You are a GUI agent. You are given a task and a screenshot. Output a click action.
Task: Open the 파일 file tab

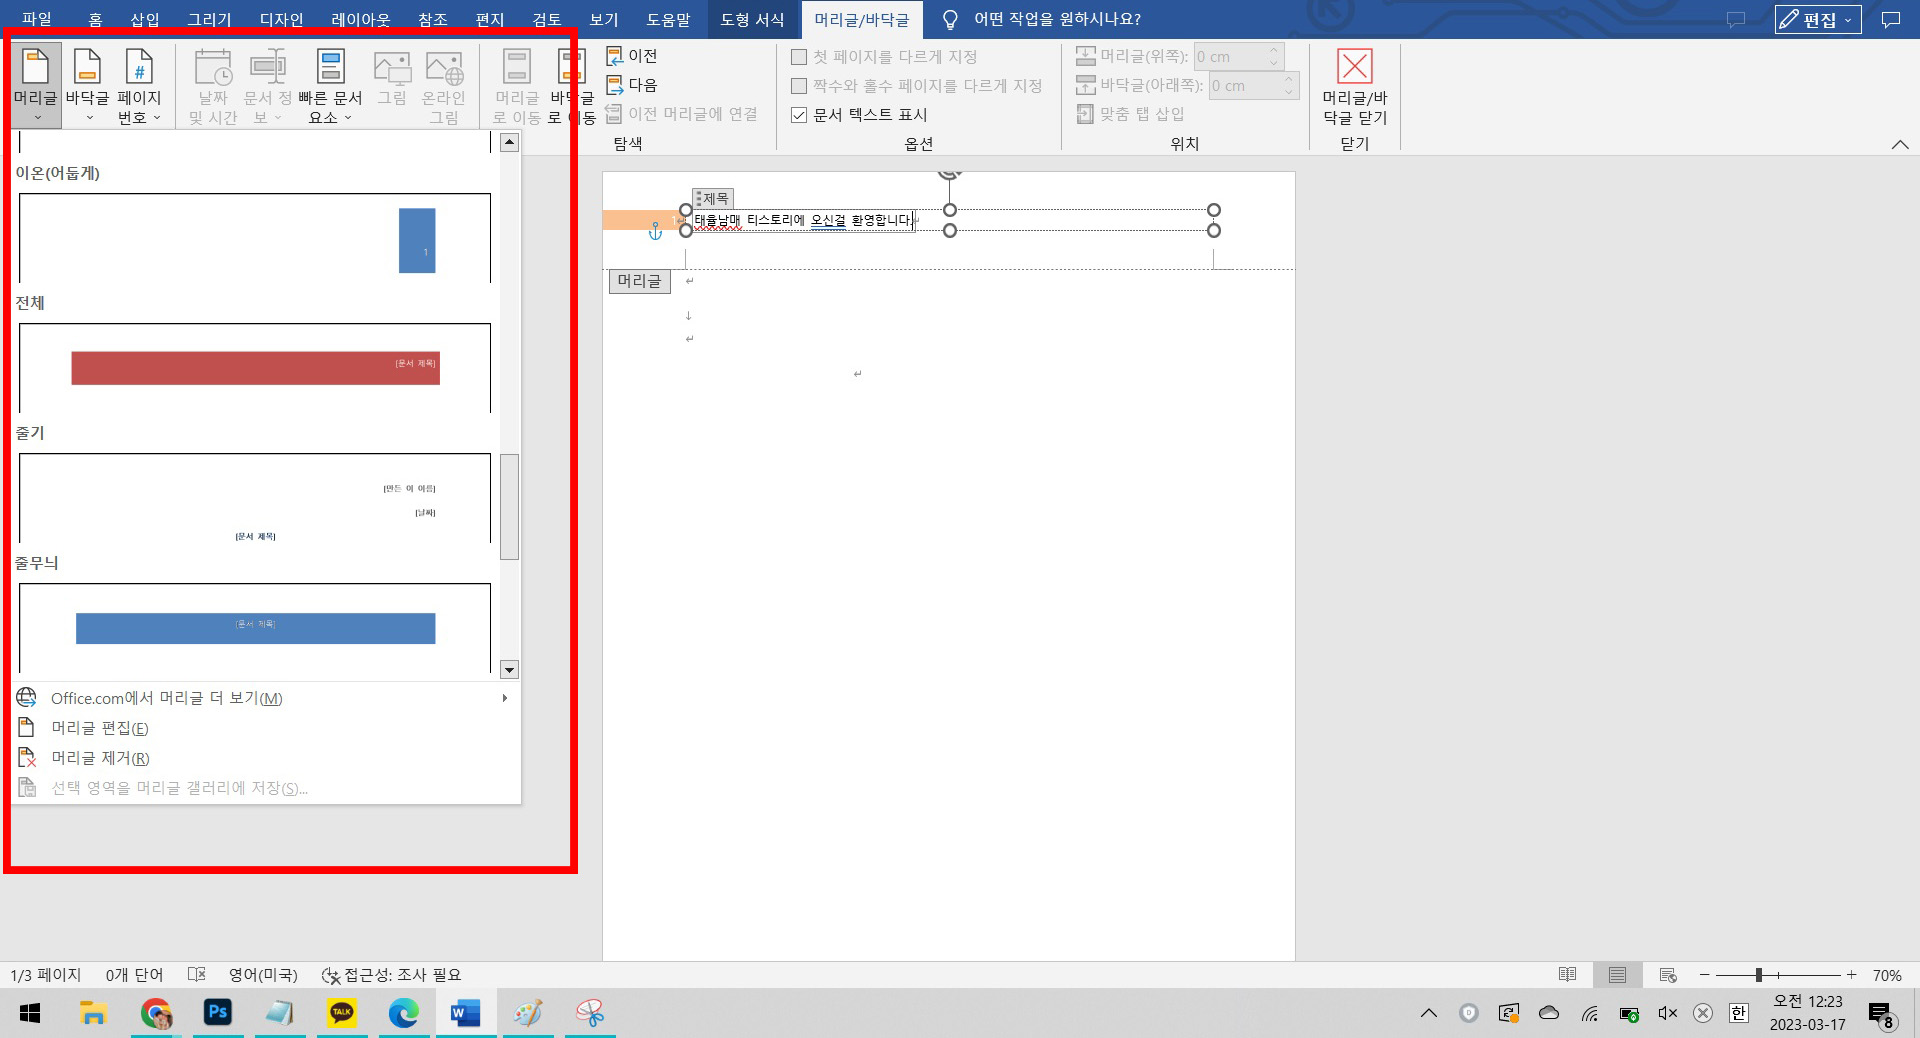click(x=37, y=19)
